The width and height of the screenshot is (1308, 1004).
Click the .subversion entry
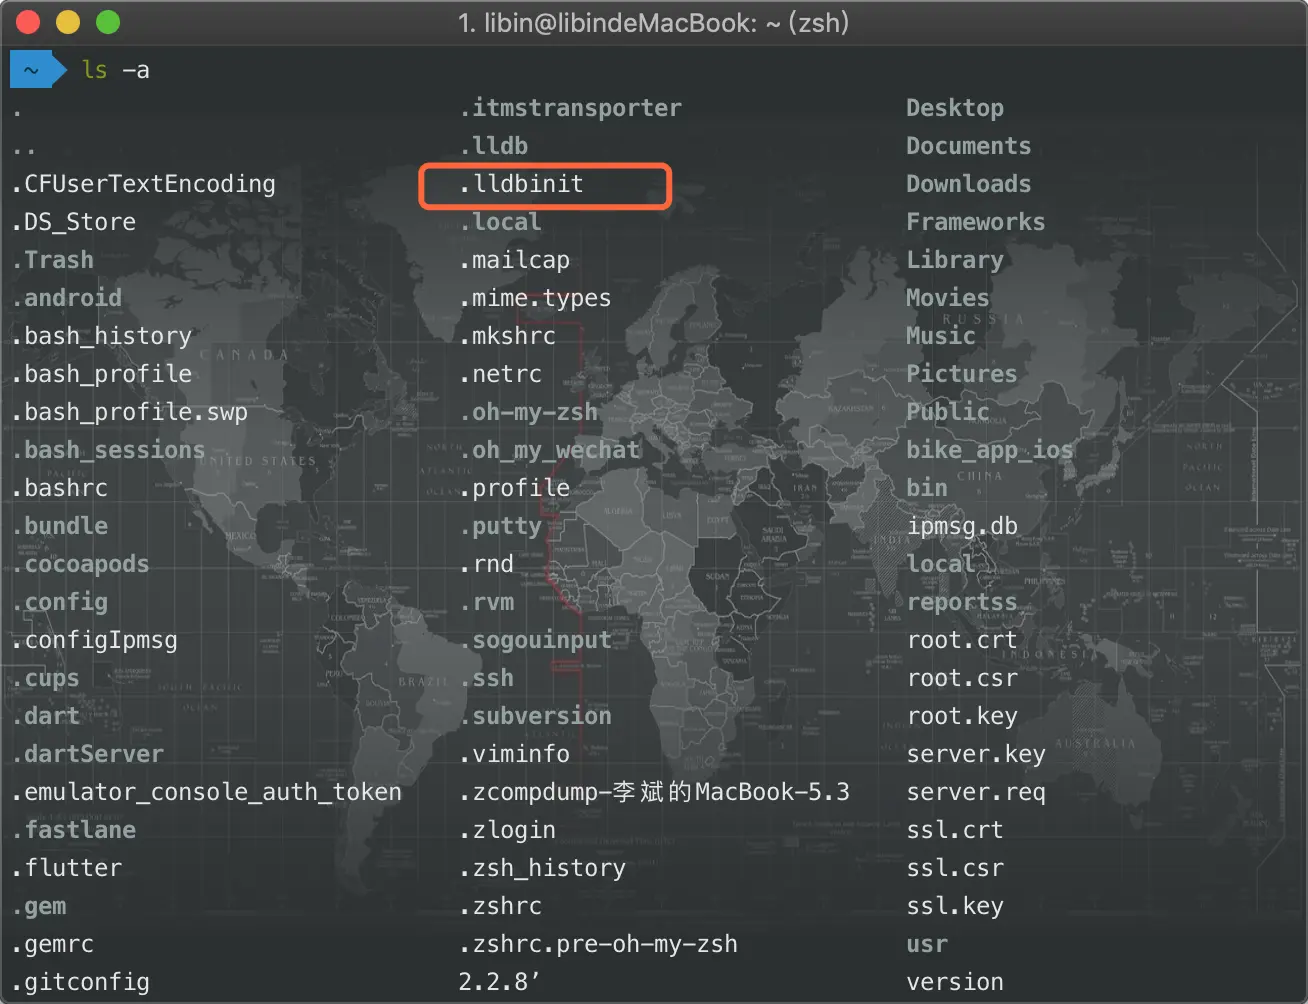click(536, 716)
